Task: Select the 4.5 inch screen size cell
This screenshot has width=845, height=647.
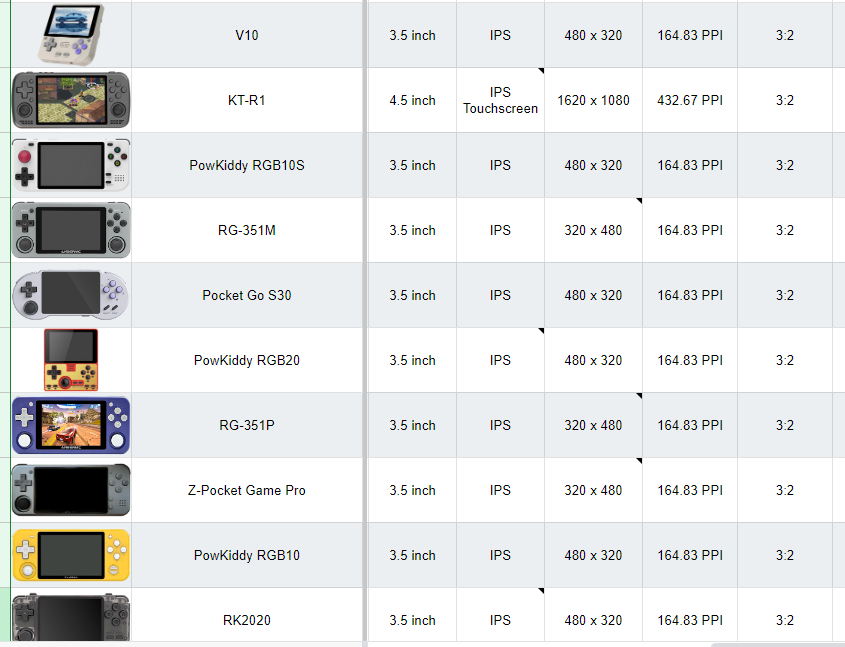Action: 412,100
